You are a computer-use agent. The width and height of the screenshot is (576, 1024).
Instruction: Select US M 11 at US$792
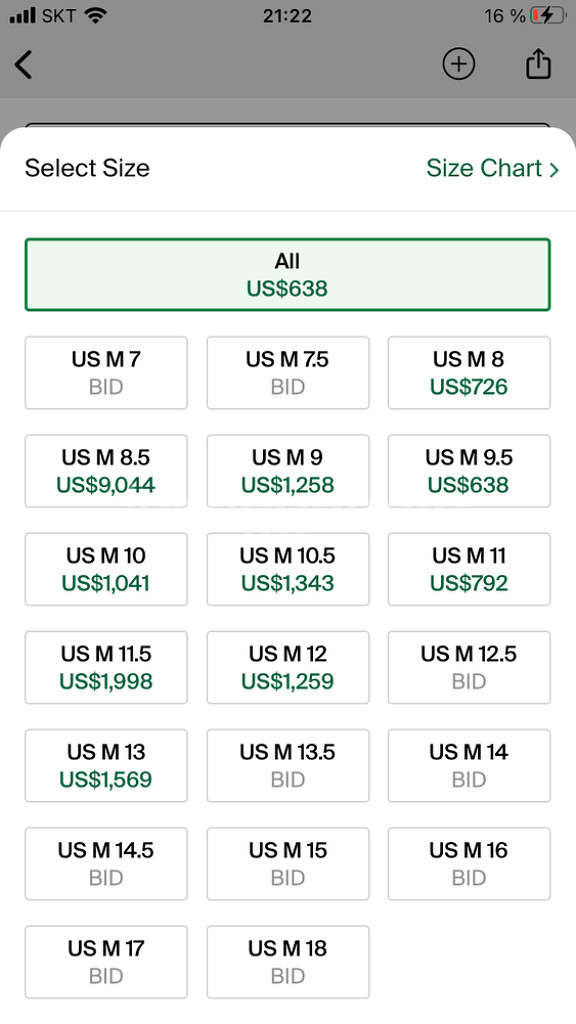click(x=469, y=569)
